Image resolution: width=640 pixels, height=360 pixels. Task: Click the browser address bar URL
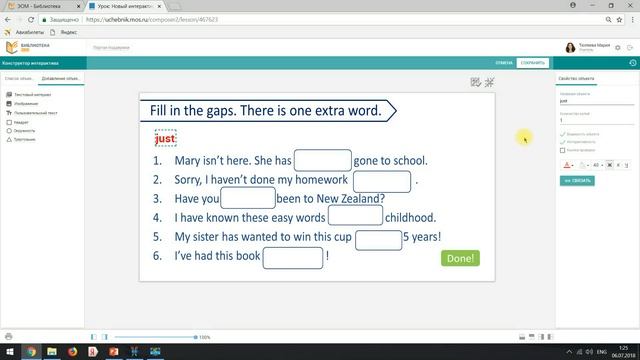(152, 19)
